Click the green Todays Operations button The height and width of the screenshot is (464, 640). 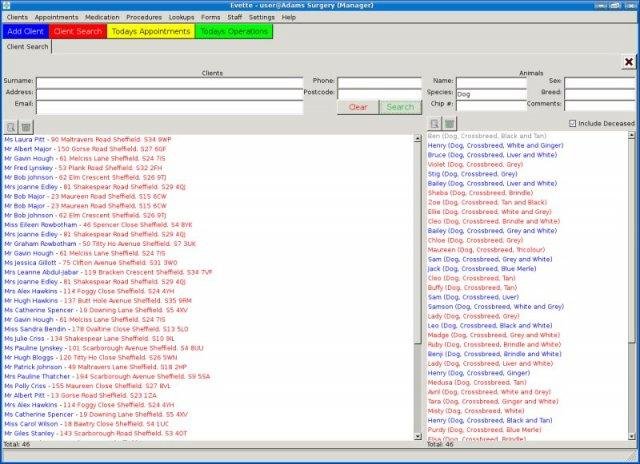click(234, 31)
